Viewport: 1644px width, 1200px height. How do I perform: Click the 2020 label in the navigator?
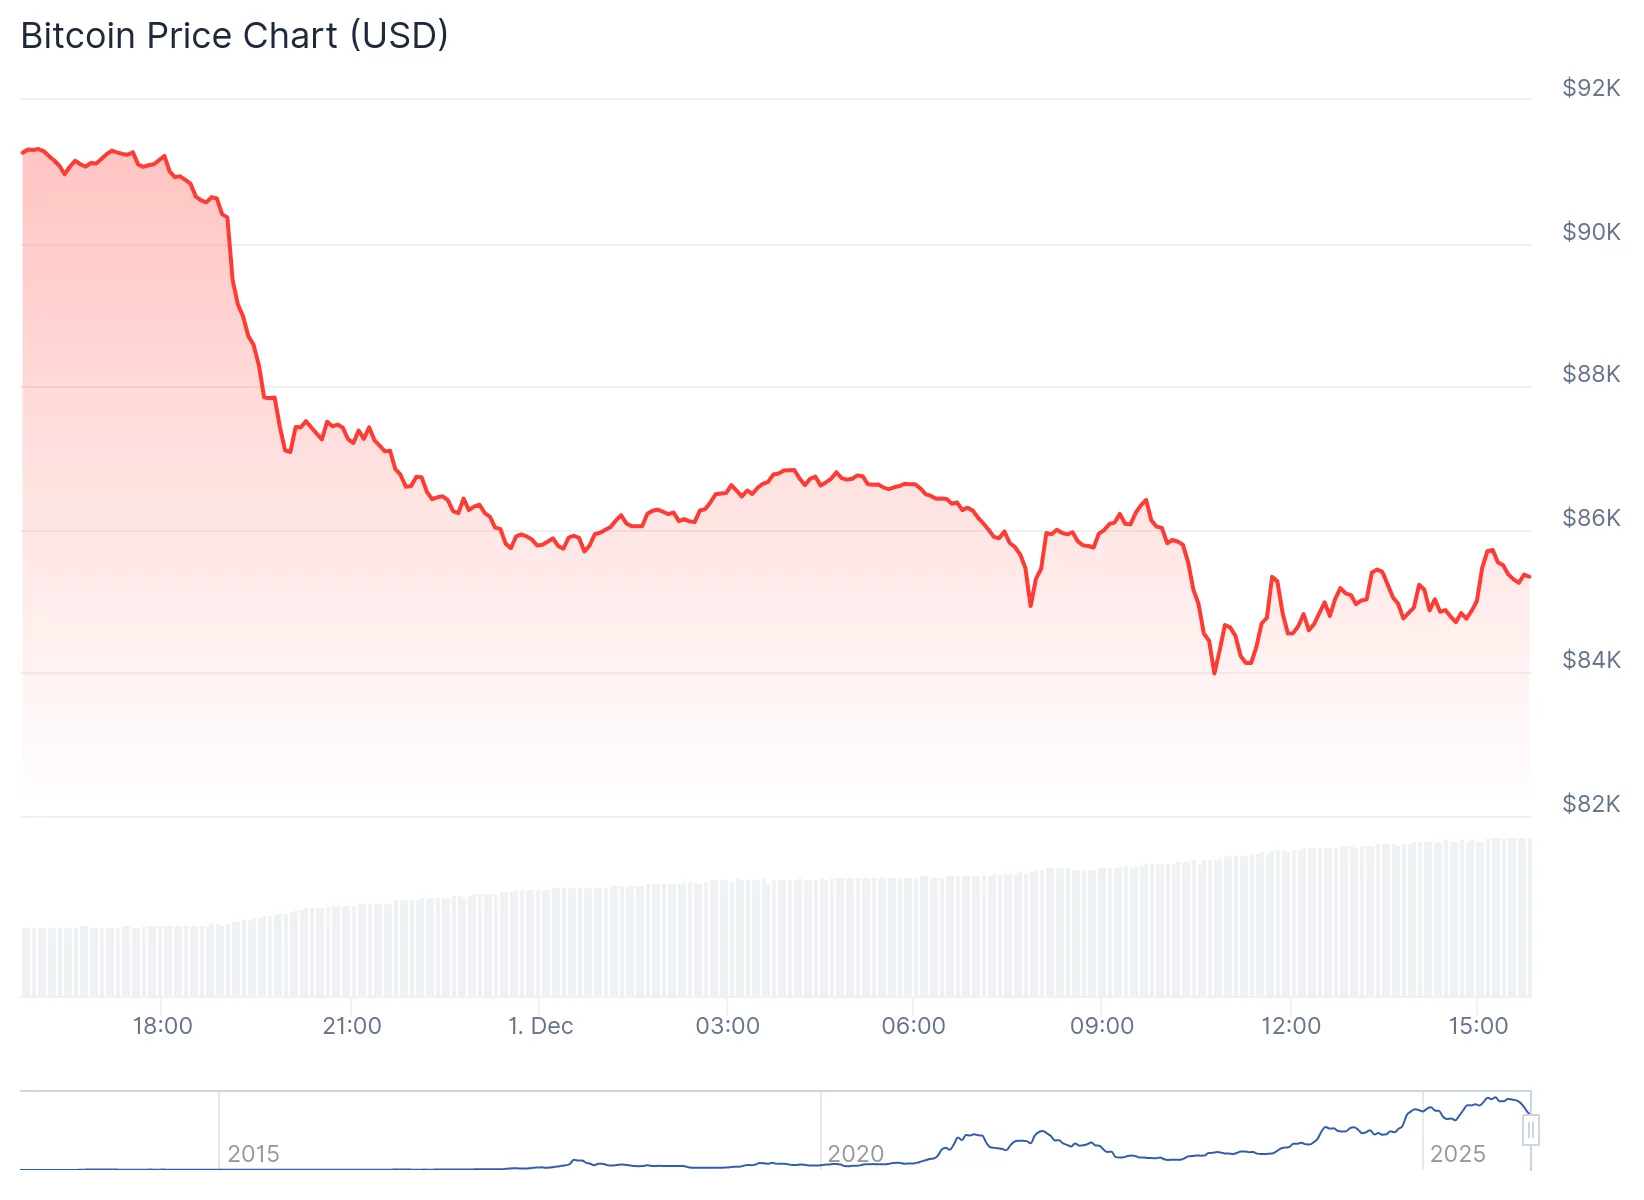point(855,1154)
